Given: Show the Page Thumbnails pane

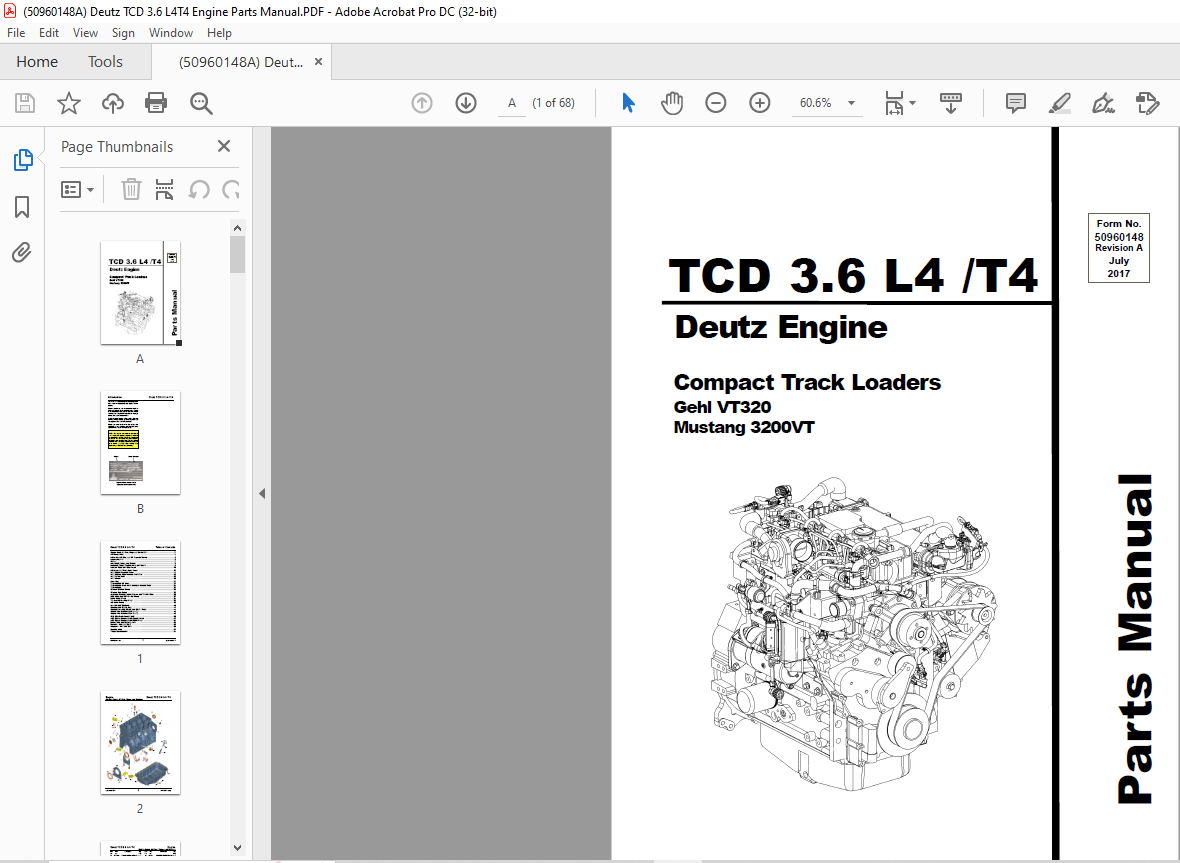Looking at the screenshot, I should 23,160.
